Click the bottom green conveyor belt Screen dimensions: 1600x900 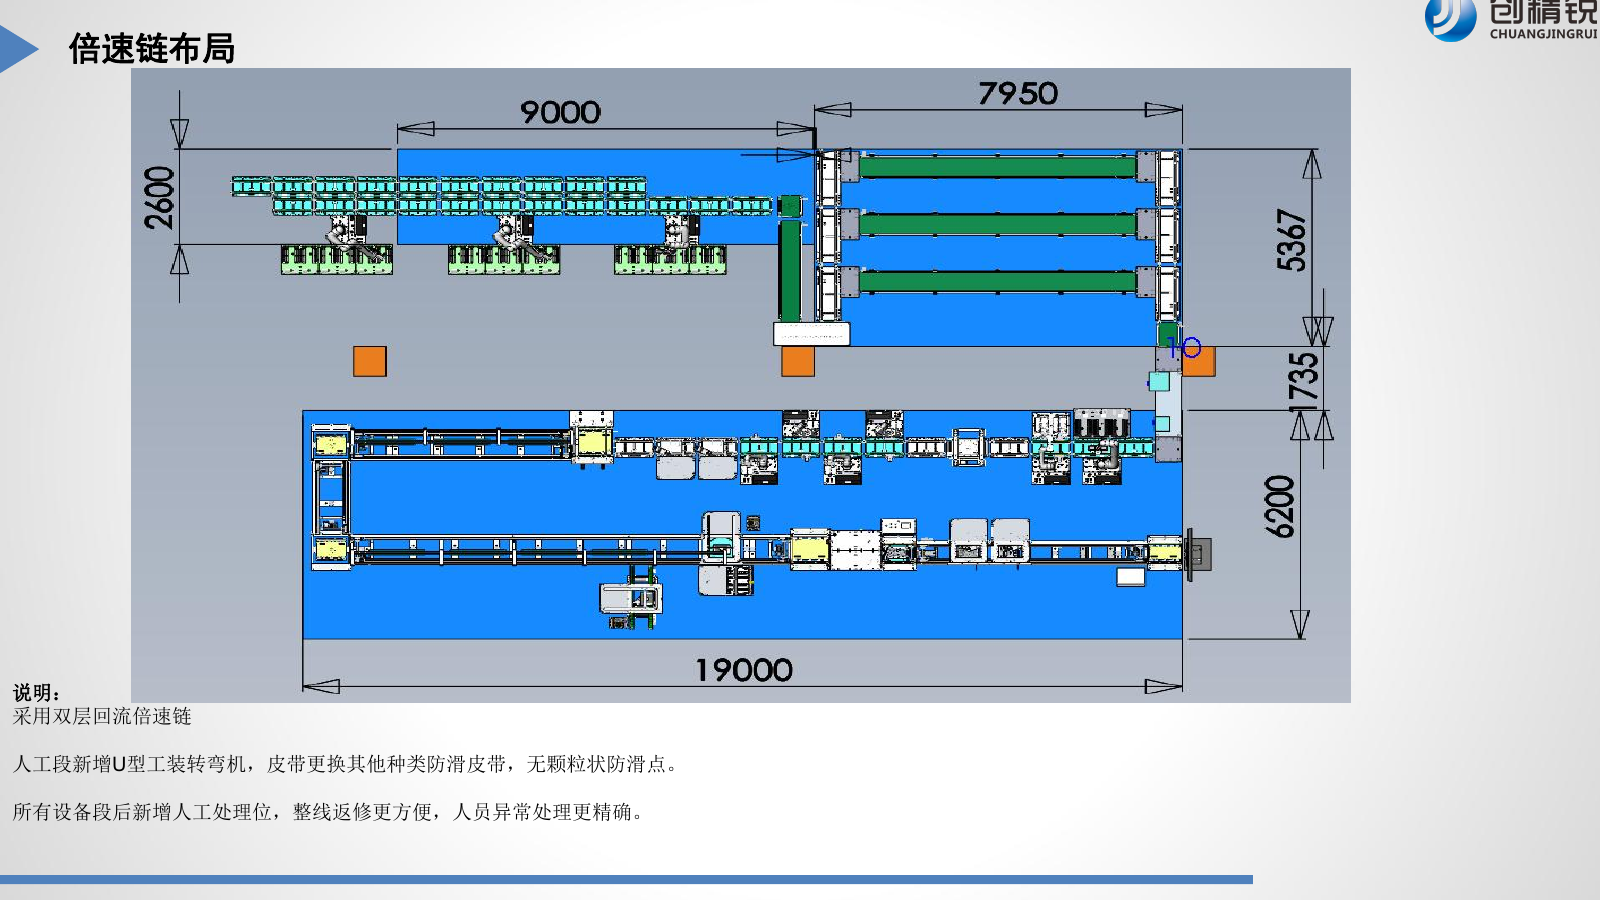click(998, 282)
